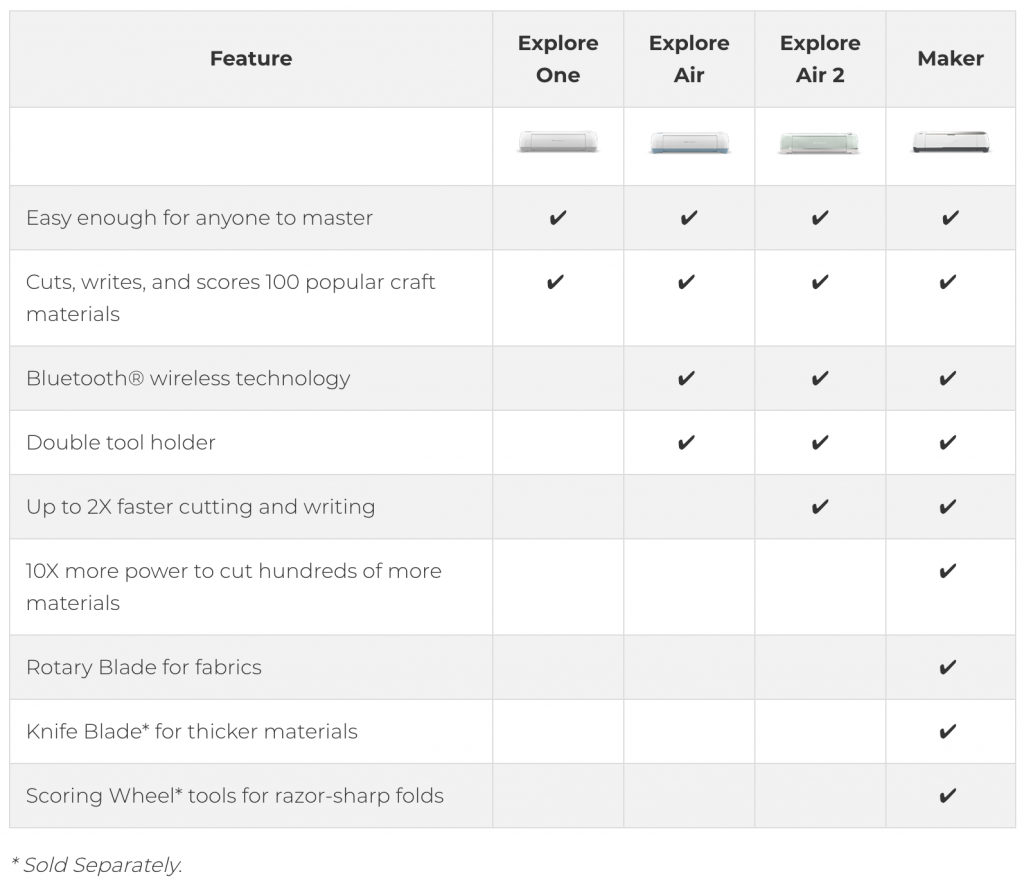
Task: Click Explore Air's Bluetooth checkmark
Action: coord(687,378)
